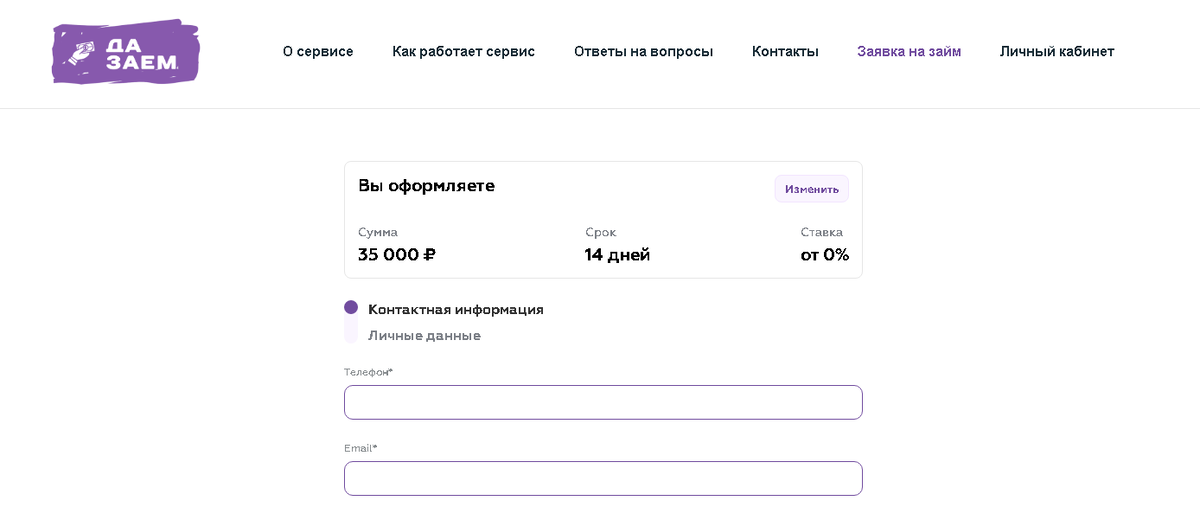The width and height of the screenshot is (1200, 520).
Task: Click the Телефон field label
Action: 368,372
